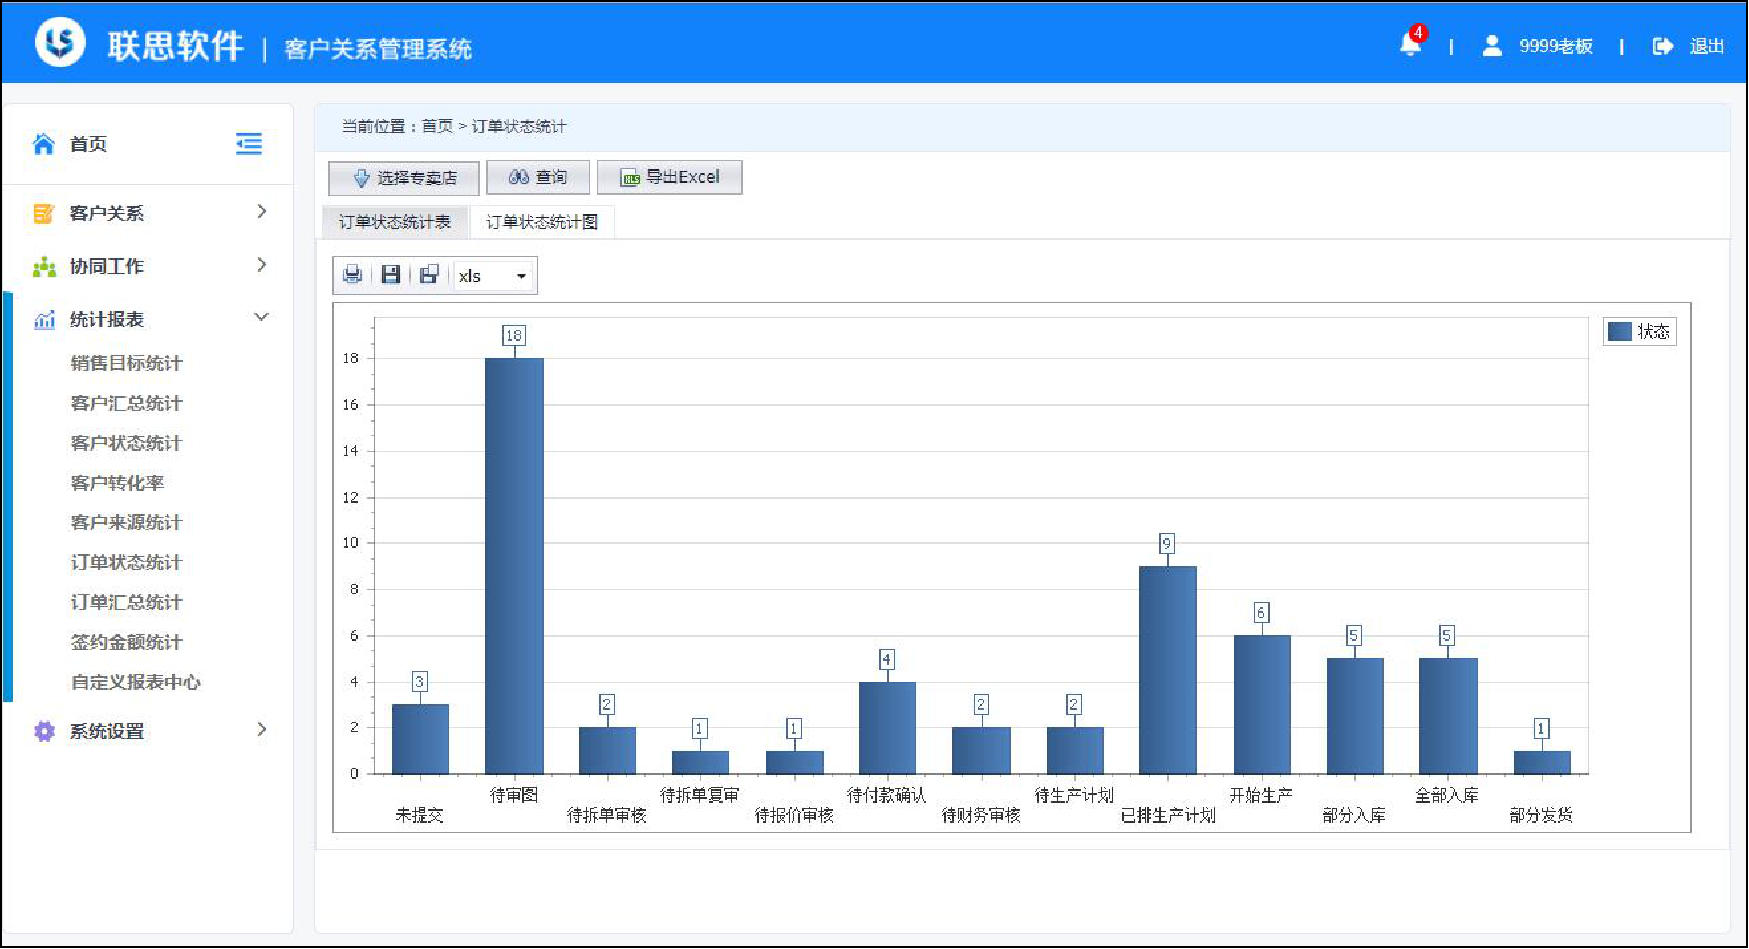Viewport: 1749px width, 949px height.
Task: Click the 首页 home icon
Action: (44, 144)
